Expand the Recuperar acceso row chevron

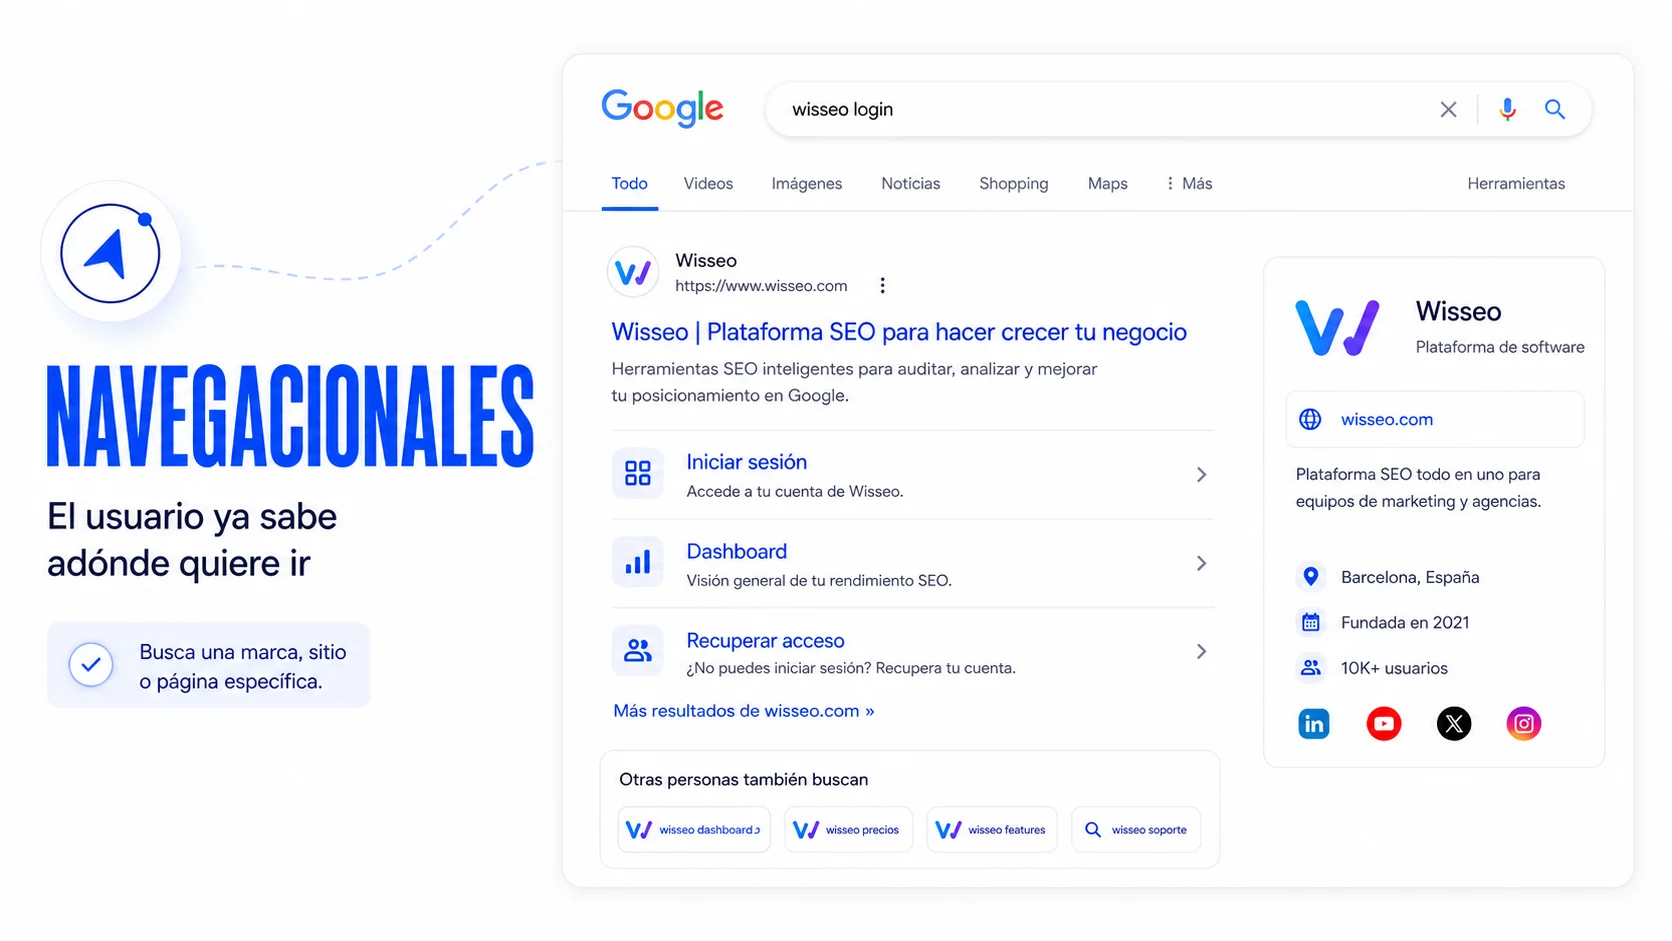tap(1201, 651)
